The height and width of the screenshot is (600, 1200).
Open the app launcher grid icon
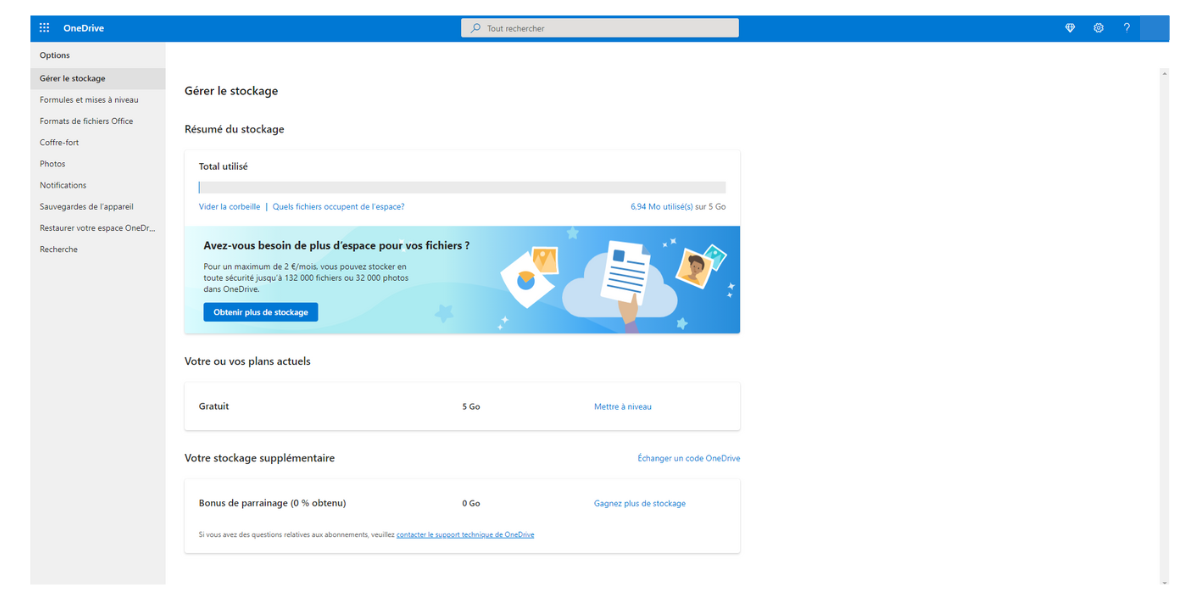(x=44, y=28)
